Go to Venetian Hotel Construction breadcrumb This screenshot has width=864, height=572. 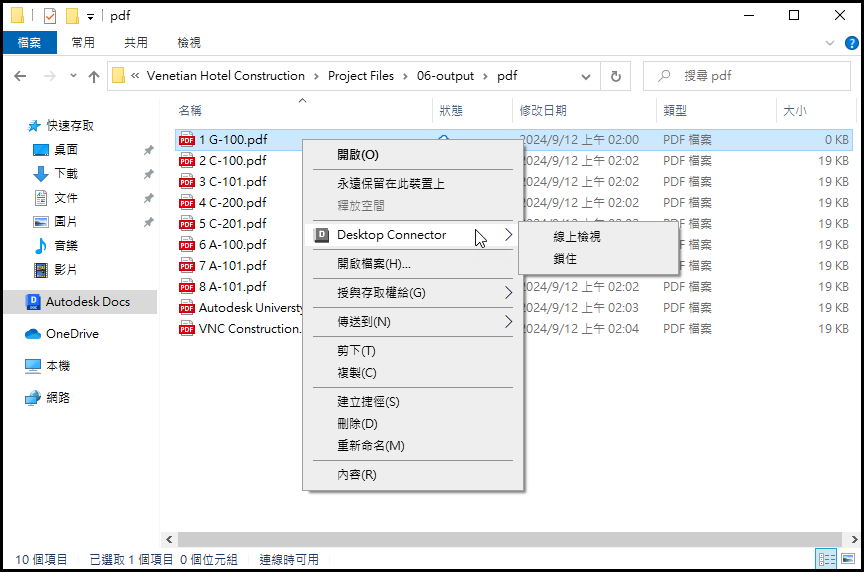(225, 76)
